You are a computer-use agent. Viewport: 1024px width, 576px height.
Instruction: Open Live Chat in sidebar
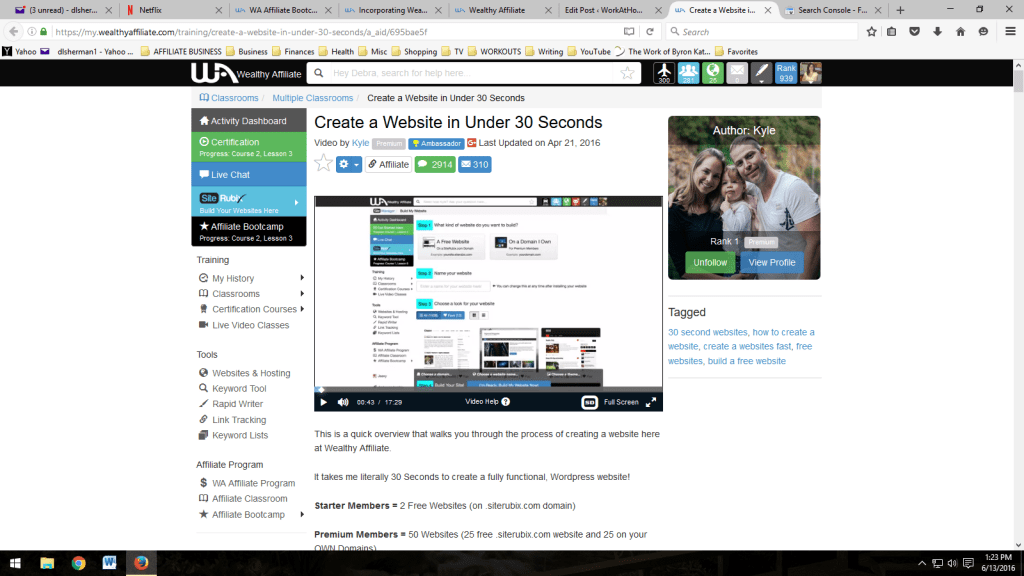coord(249,174)
